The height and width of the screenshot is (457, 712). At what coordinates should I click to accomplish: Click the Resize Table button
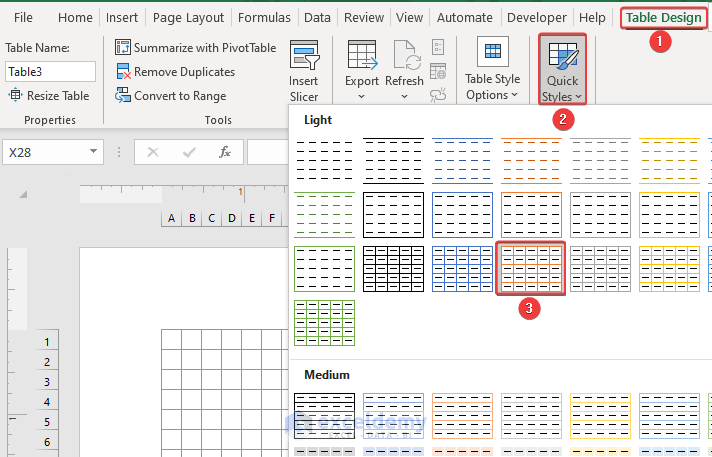(50, 96)
